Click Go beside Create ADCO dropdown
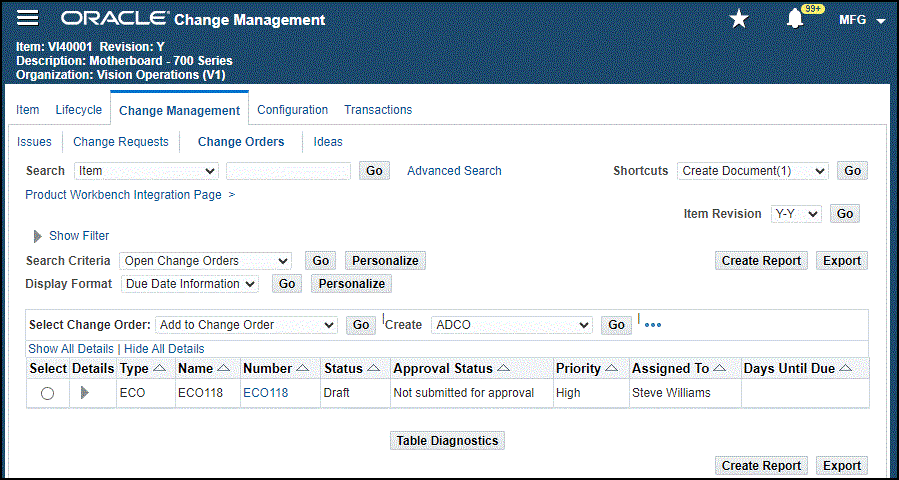Image resolution: width=899 pixels, height=480 pixels. [616, 325]
